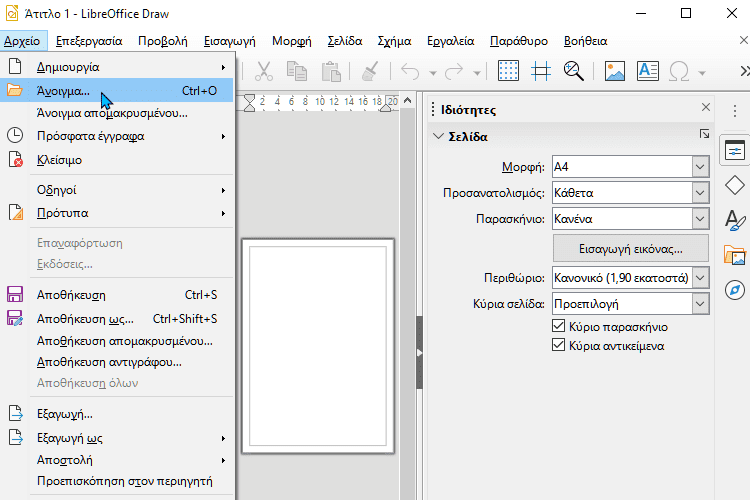Viewport: 750px width, 500px height.
Task: Click the Clone formatting brush icon
Action: [x=369, y=72]
